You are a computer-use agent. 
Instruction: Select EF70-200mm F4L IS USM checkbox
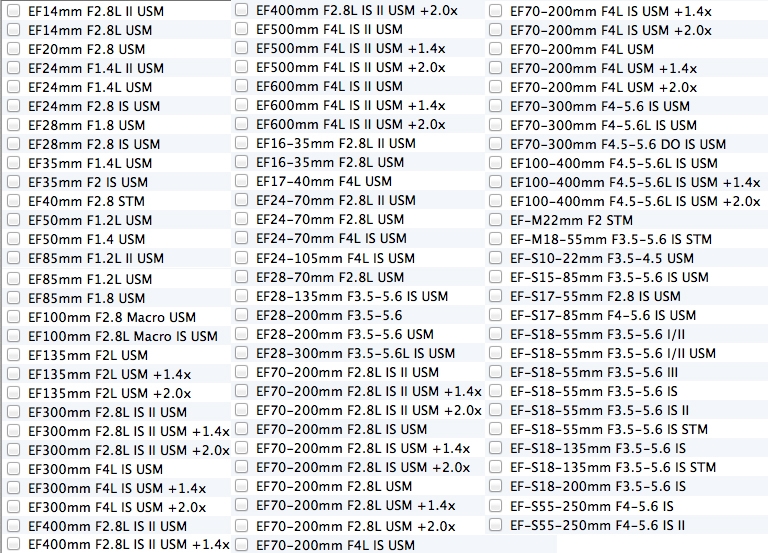point(241,544)
